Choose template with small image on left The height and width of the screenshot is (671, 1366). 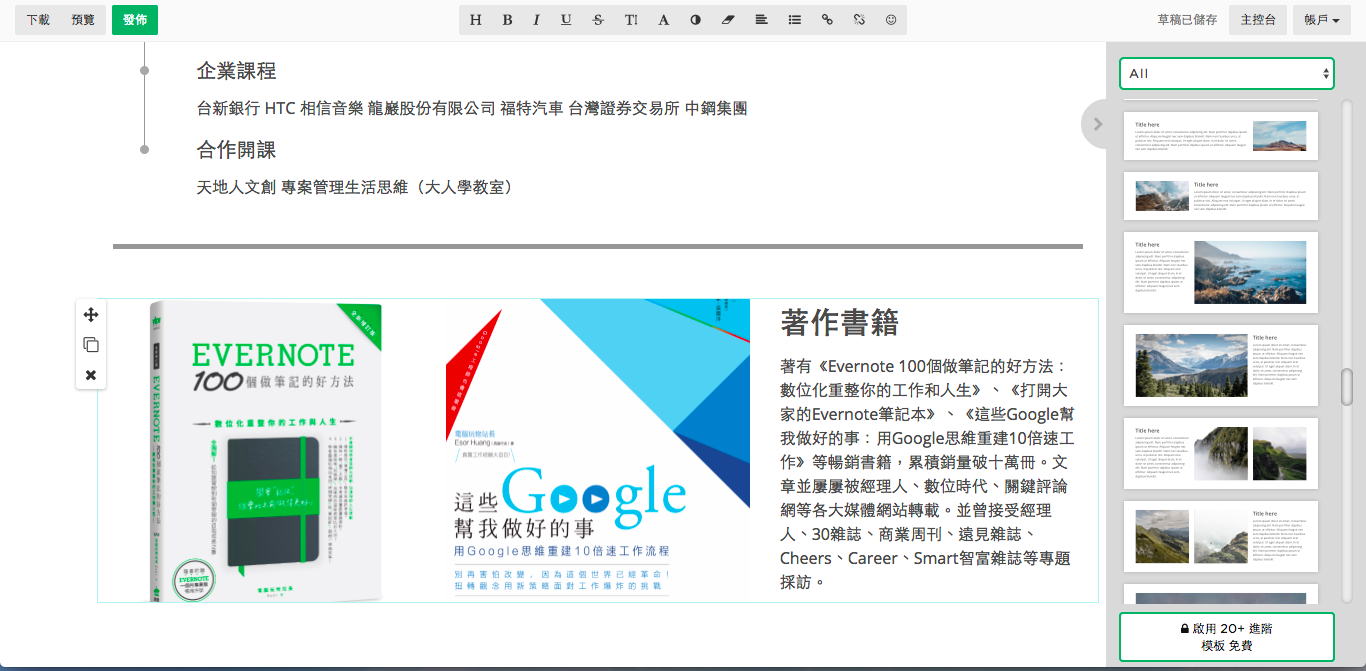click(x=1221, y=196)
